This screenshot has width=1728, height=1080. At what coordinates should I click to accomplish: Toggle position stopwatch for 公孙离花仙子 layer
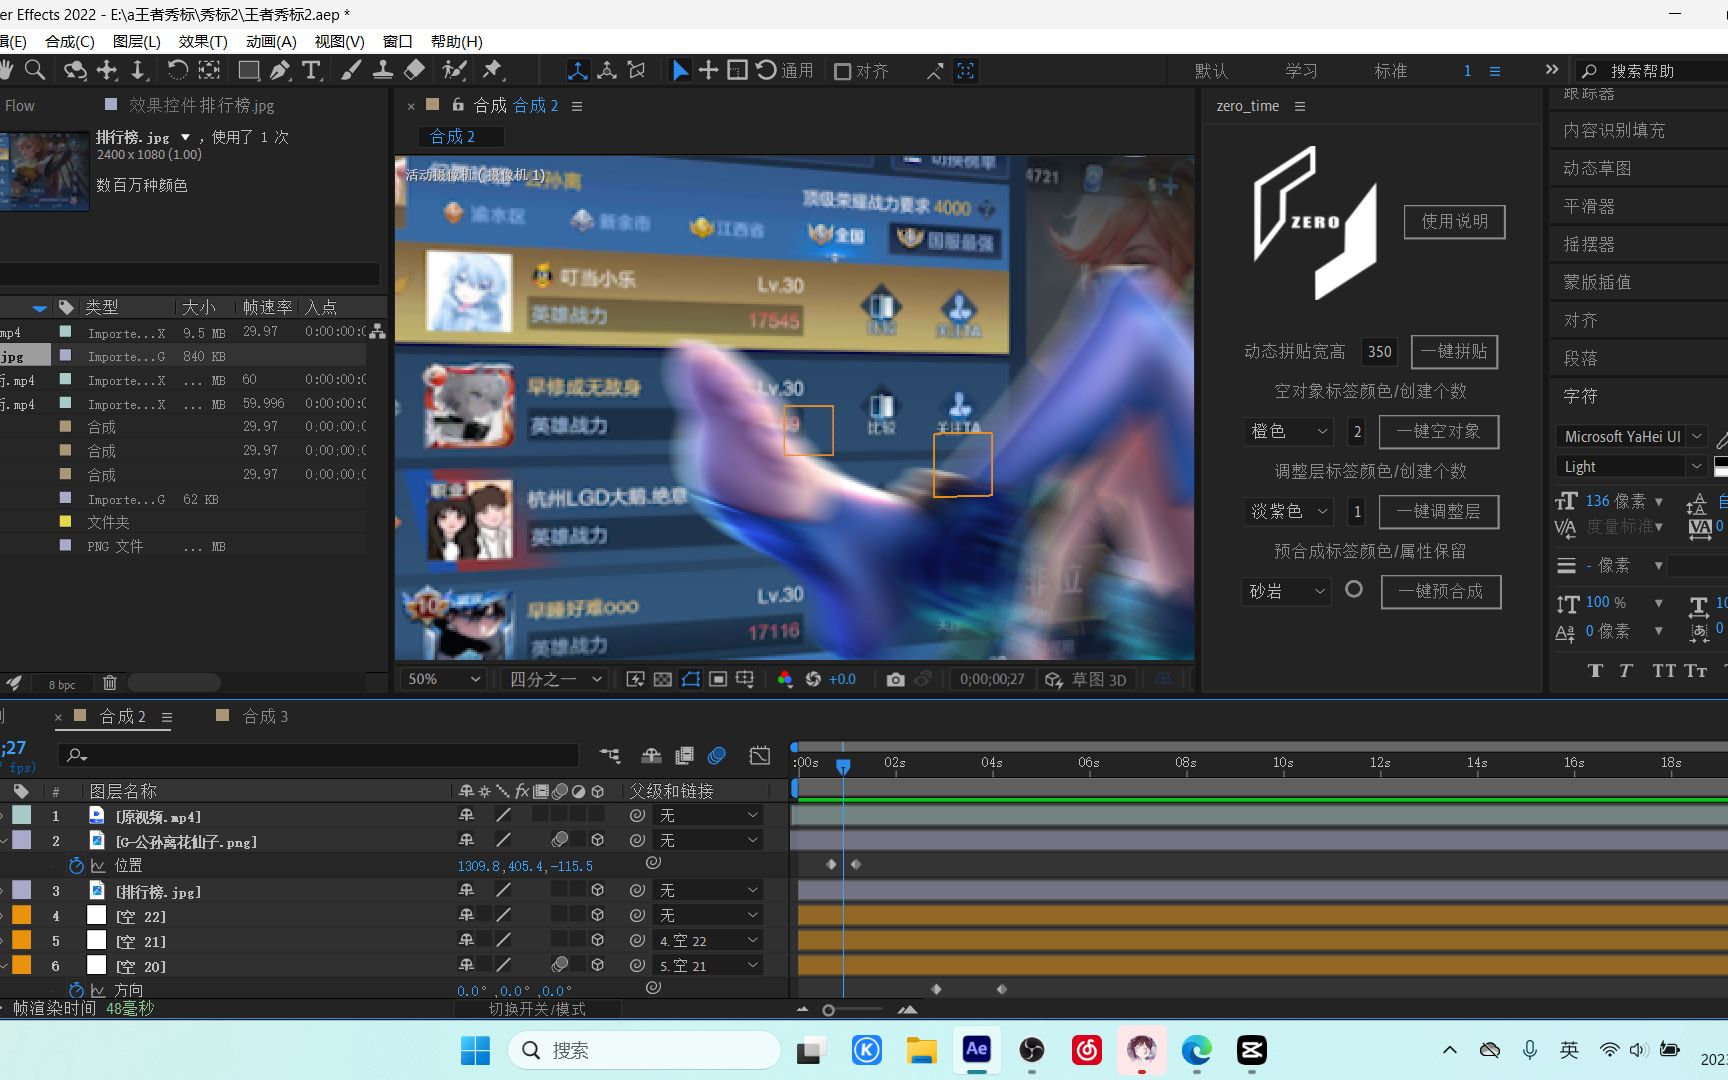76,865
